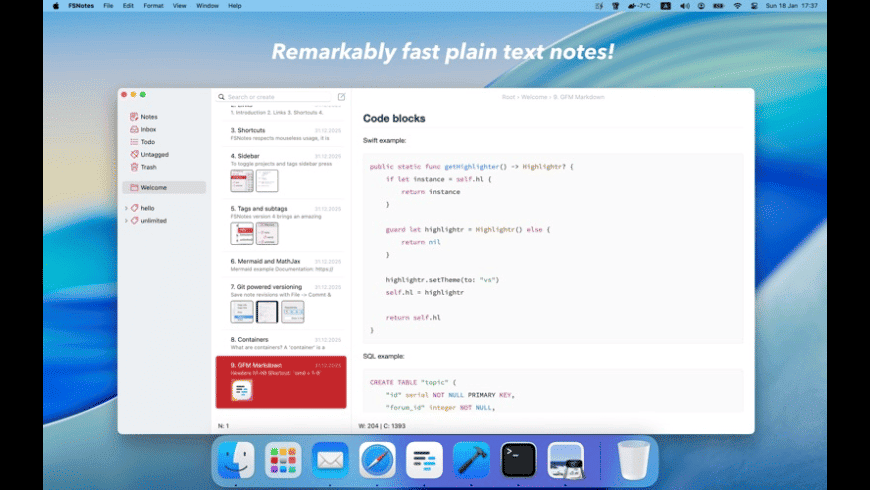Screen dimensions: 870x490
Task: Click the Wi-Fi menu bar icon
Action: [737, 6]
